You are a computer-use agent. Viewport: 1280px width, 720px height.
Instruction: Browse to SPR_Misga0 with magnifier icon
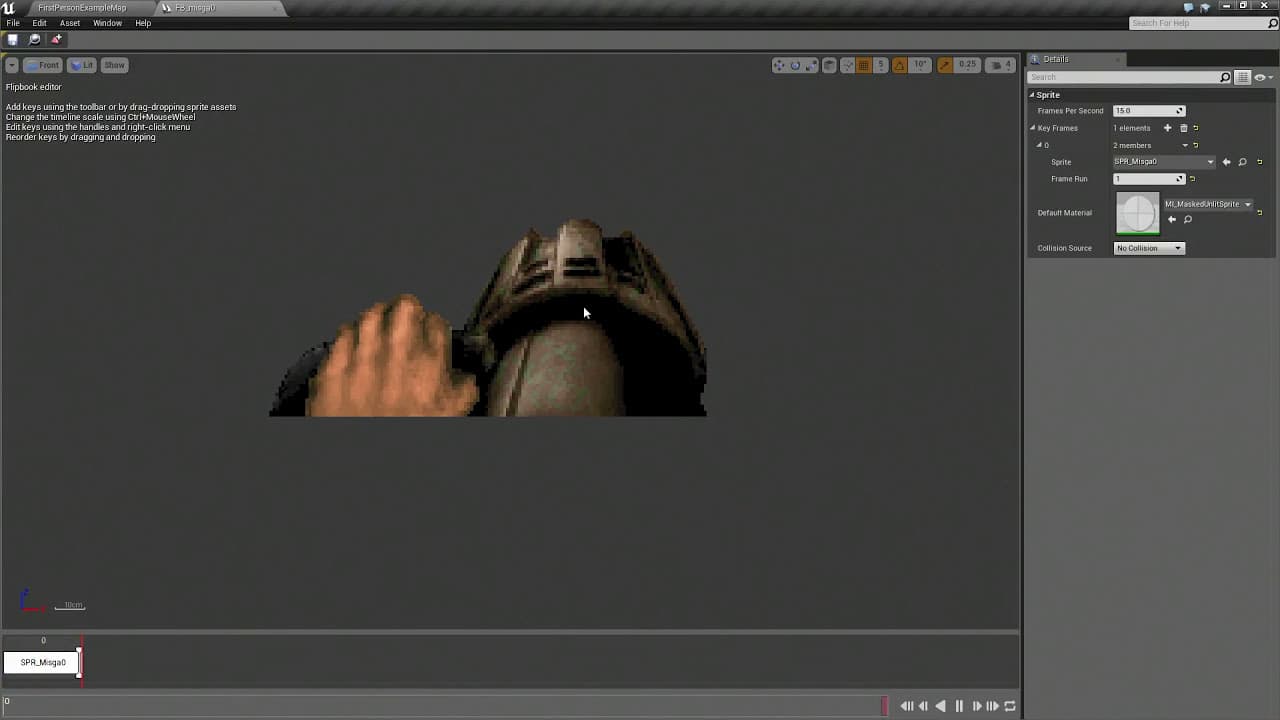click(x=1243, y=162)
